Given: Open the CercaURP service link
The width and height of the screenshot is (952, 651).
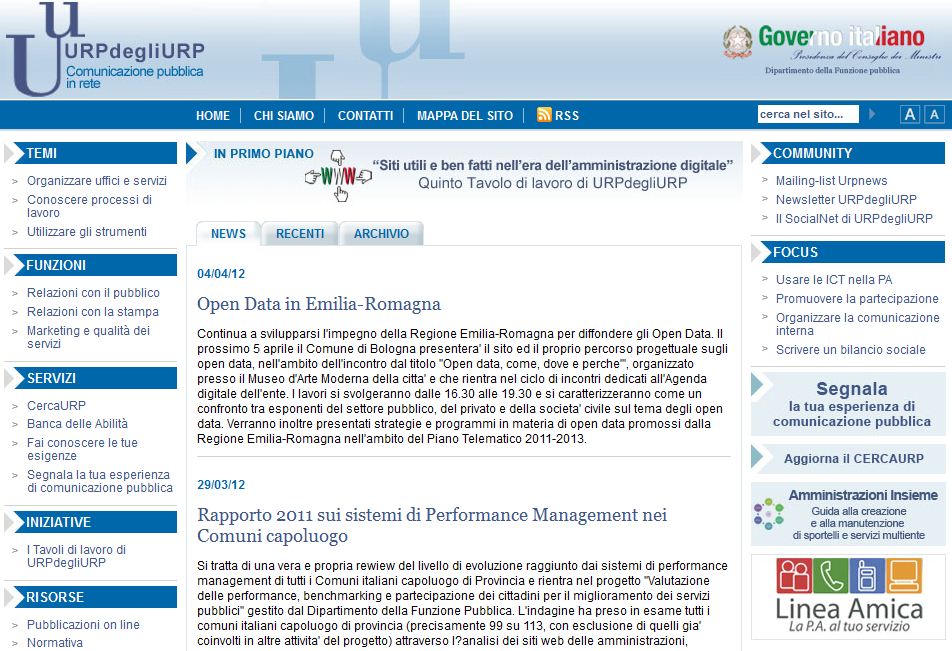Looking at the screenshot, I should pyautogui.click(x=56, y=405).
